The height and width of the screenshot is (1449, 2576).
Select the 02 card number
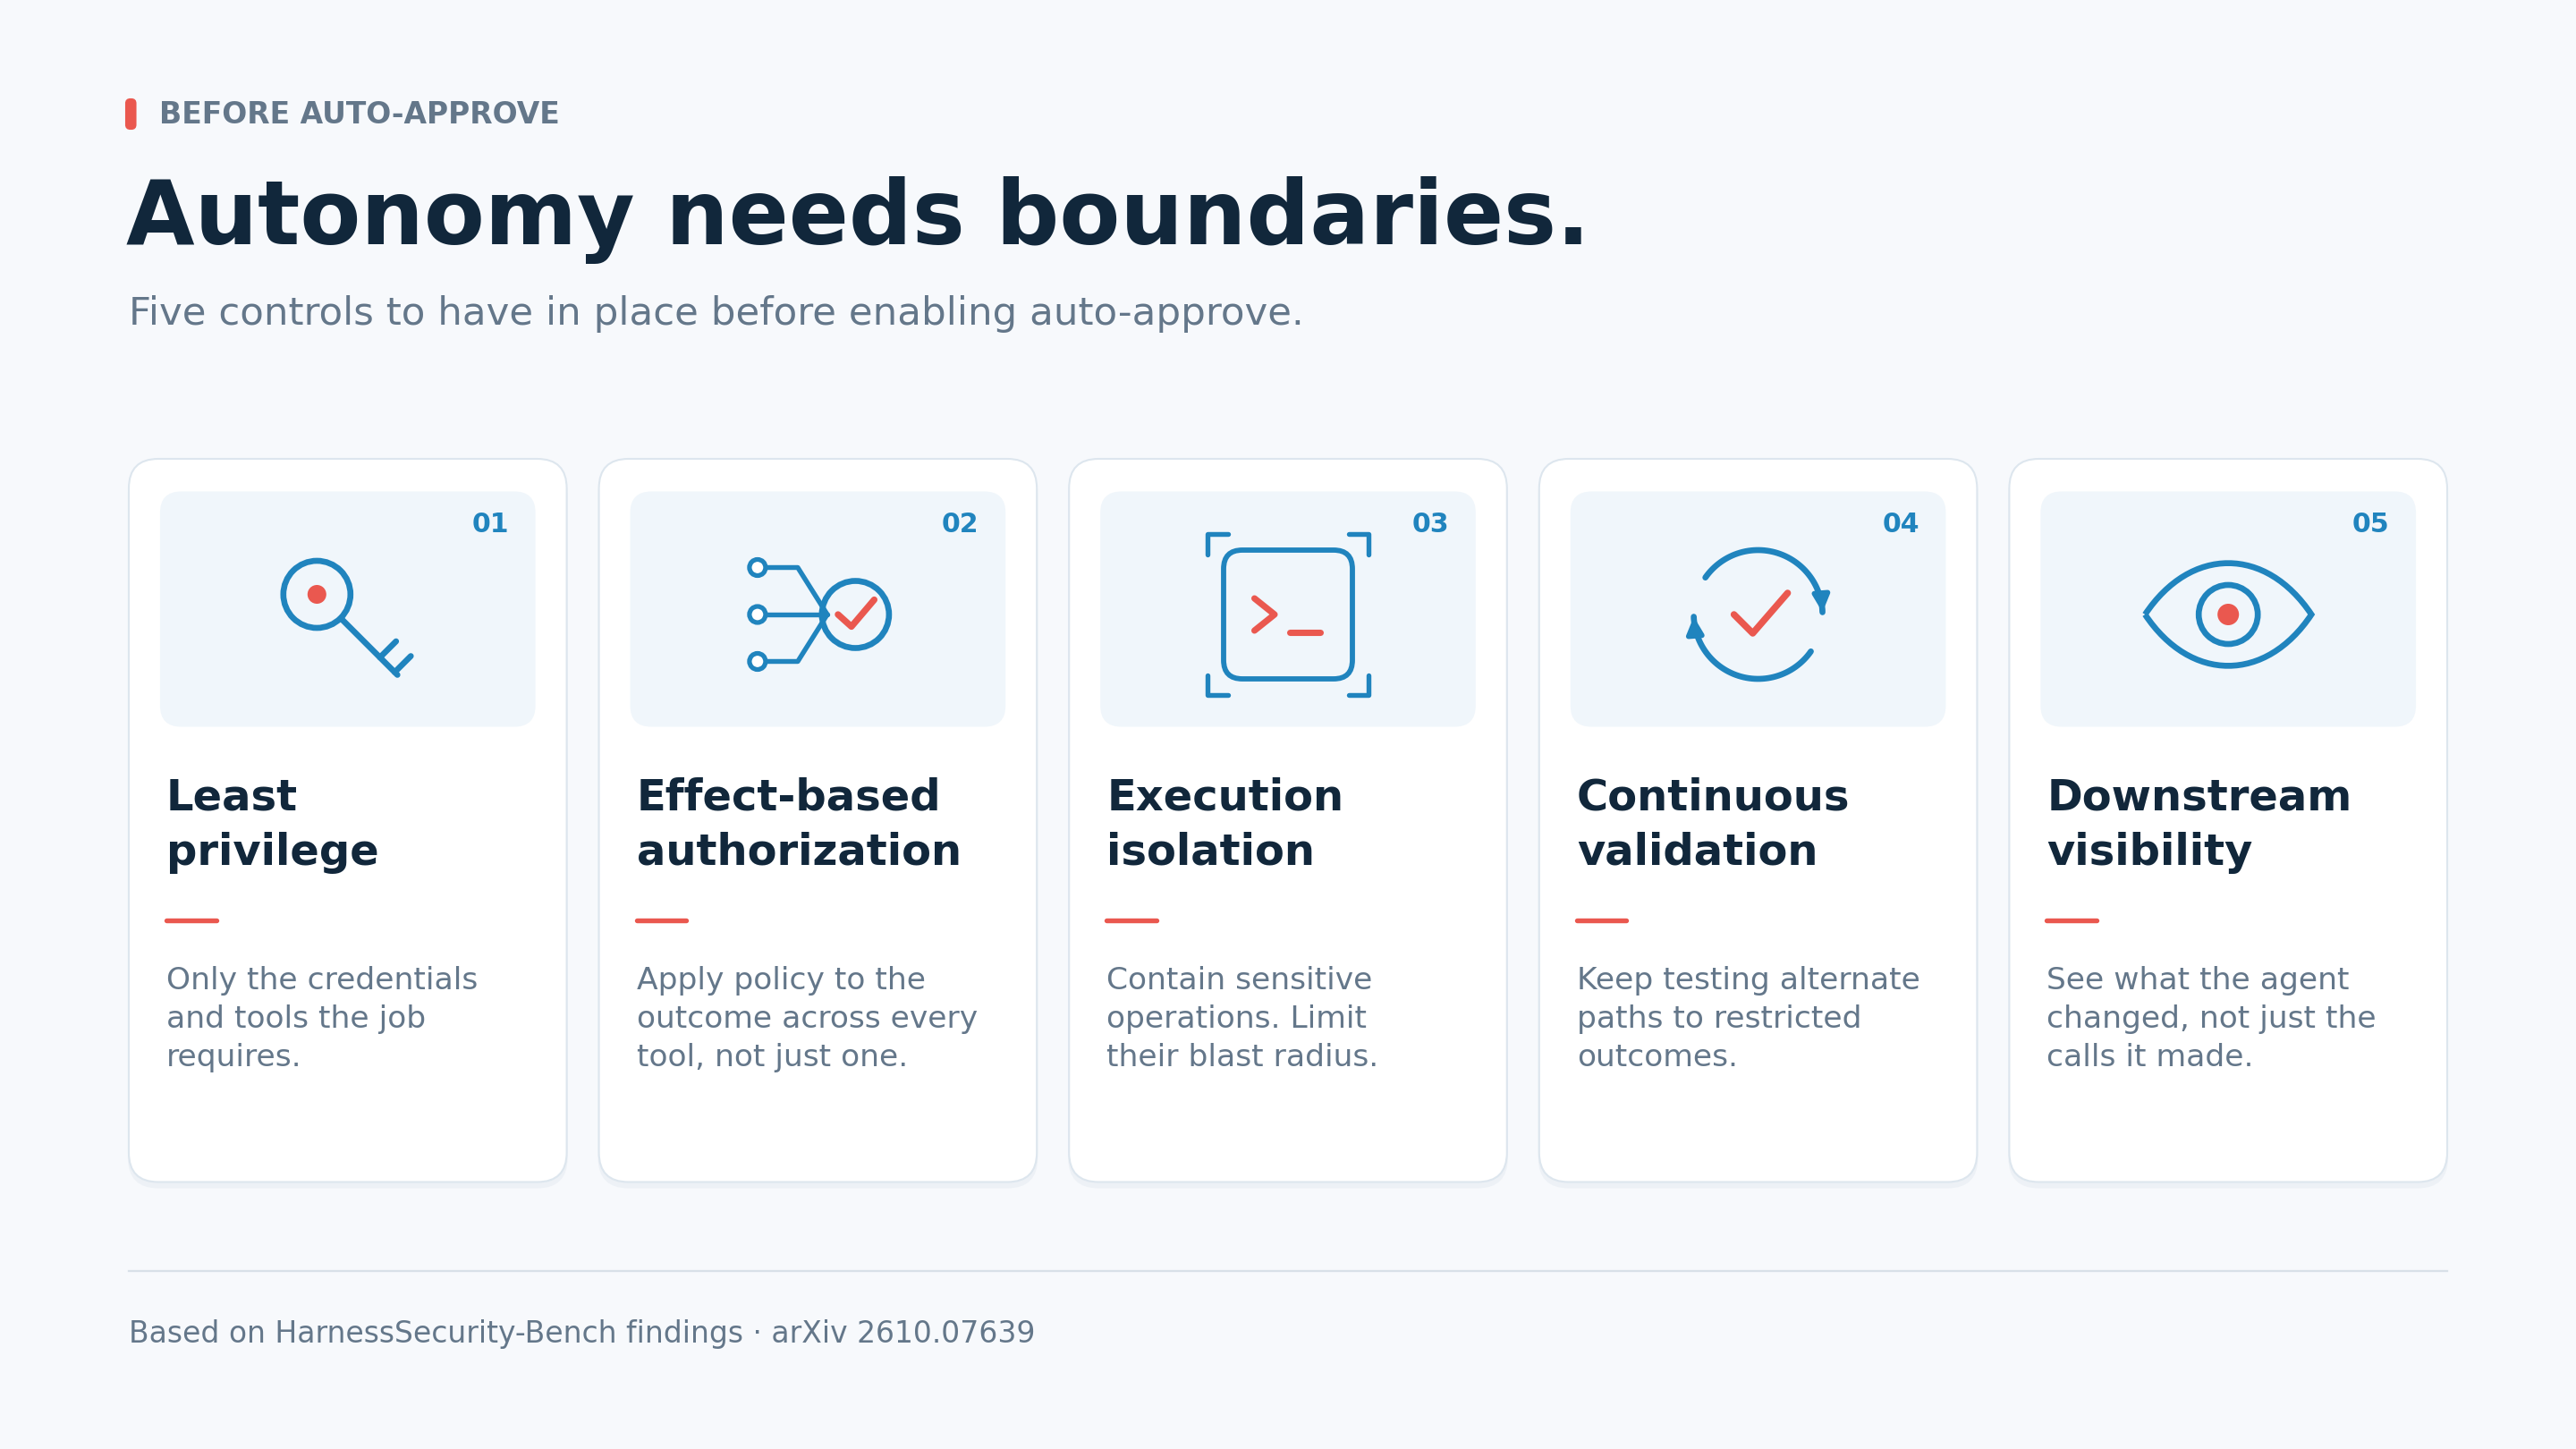tap(960, 523)
